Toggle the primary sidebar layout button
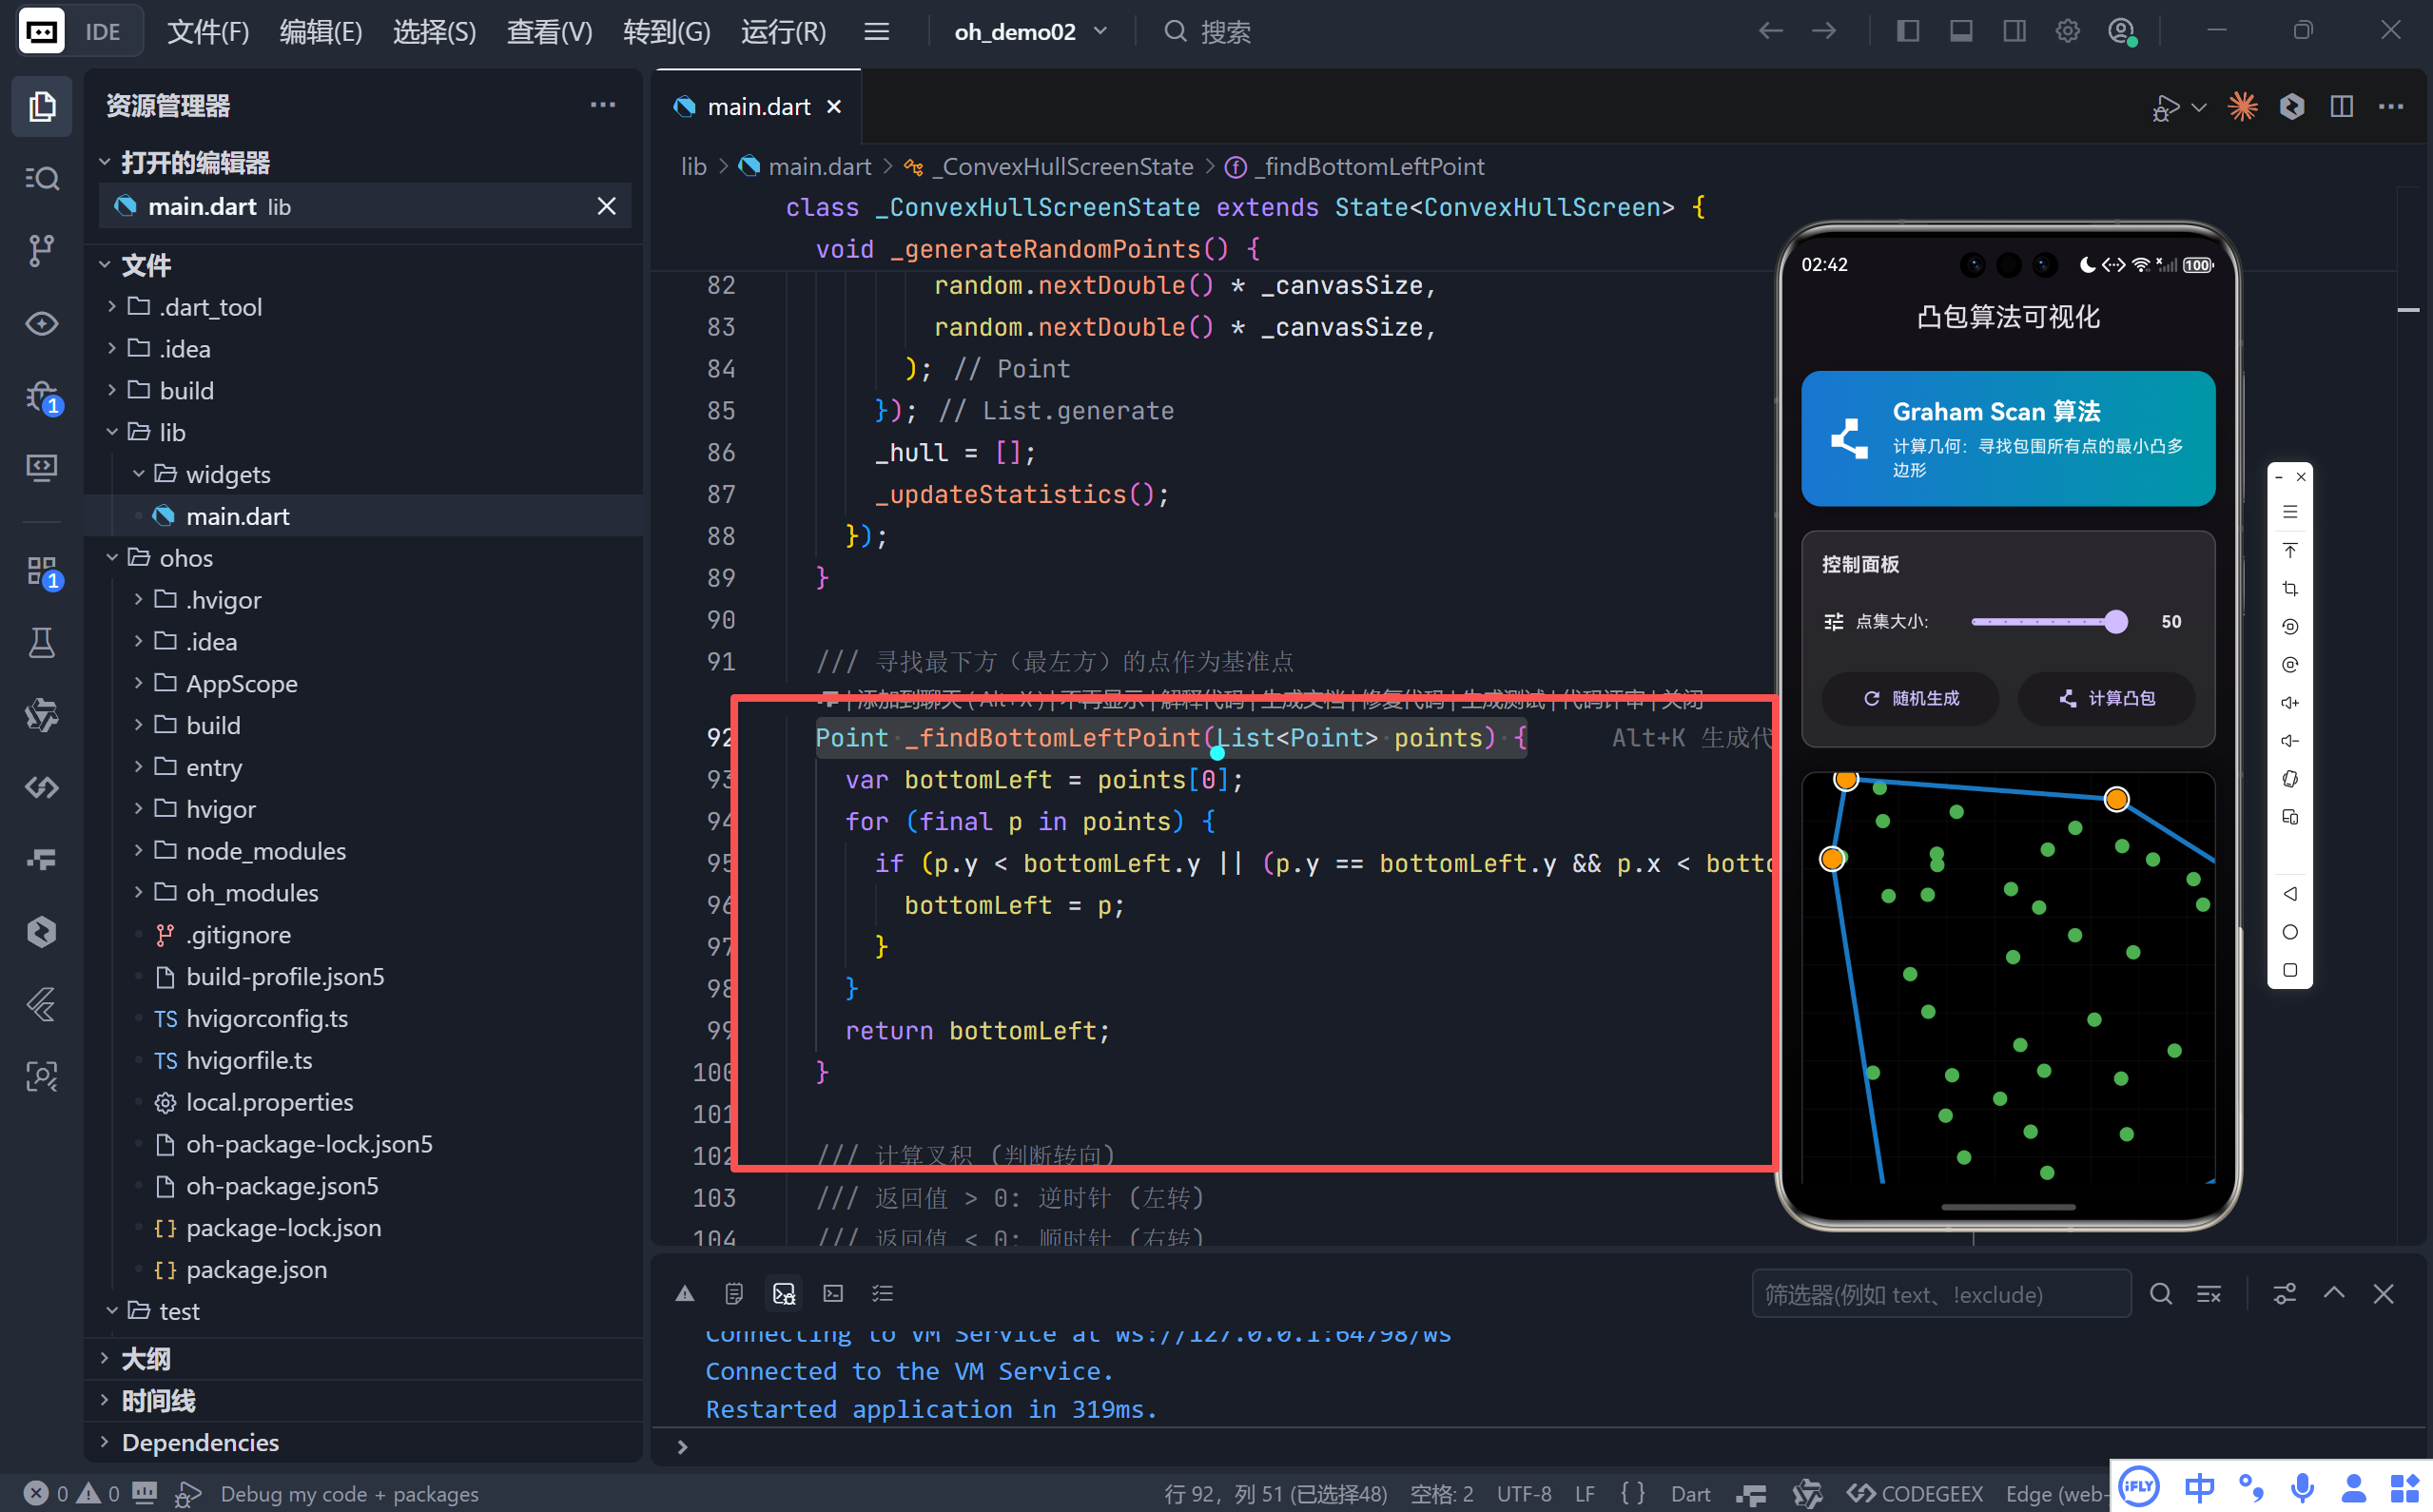Image resolution: width=2433 pixels, height=1512 pixels. [1908, 31]
